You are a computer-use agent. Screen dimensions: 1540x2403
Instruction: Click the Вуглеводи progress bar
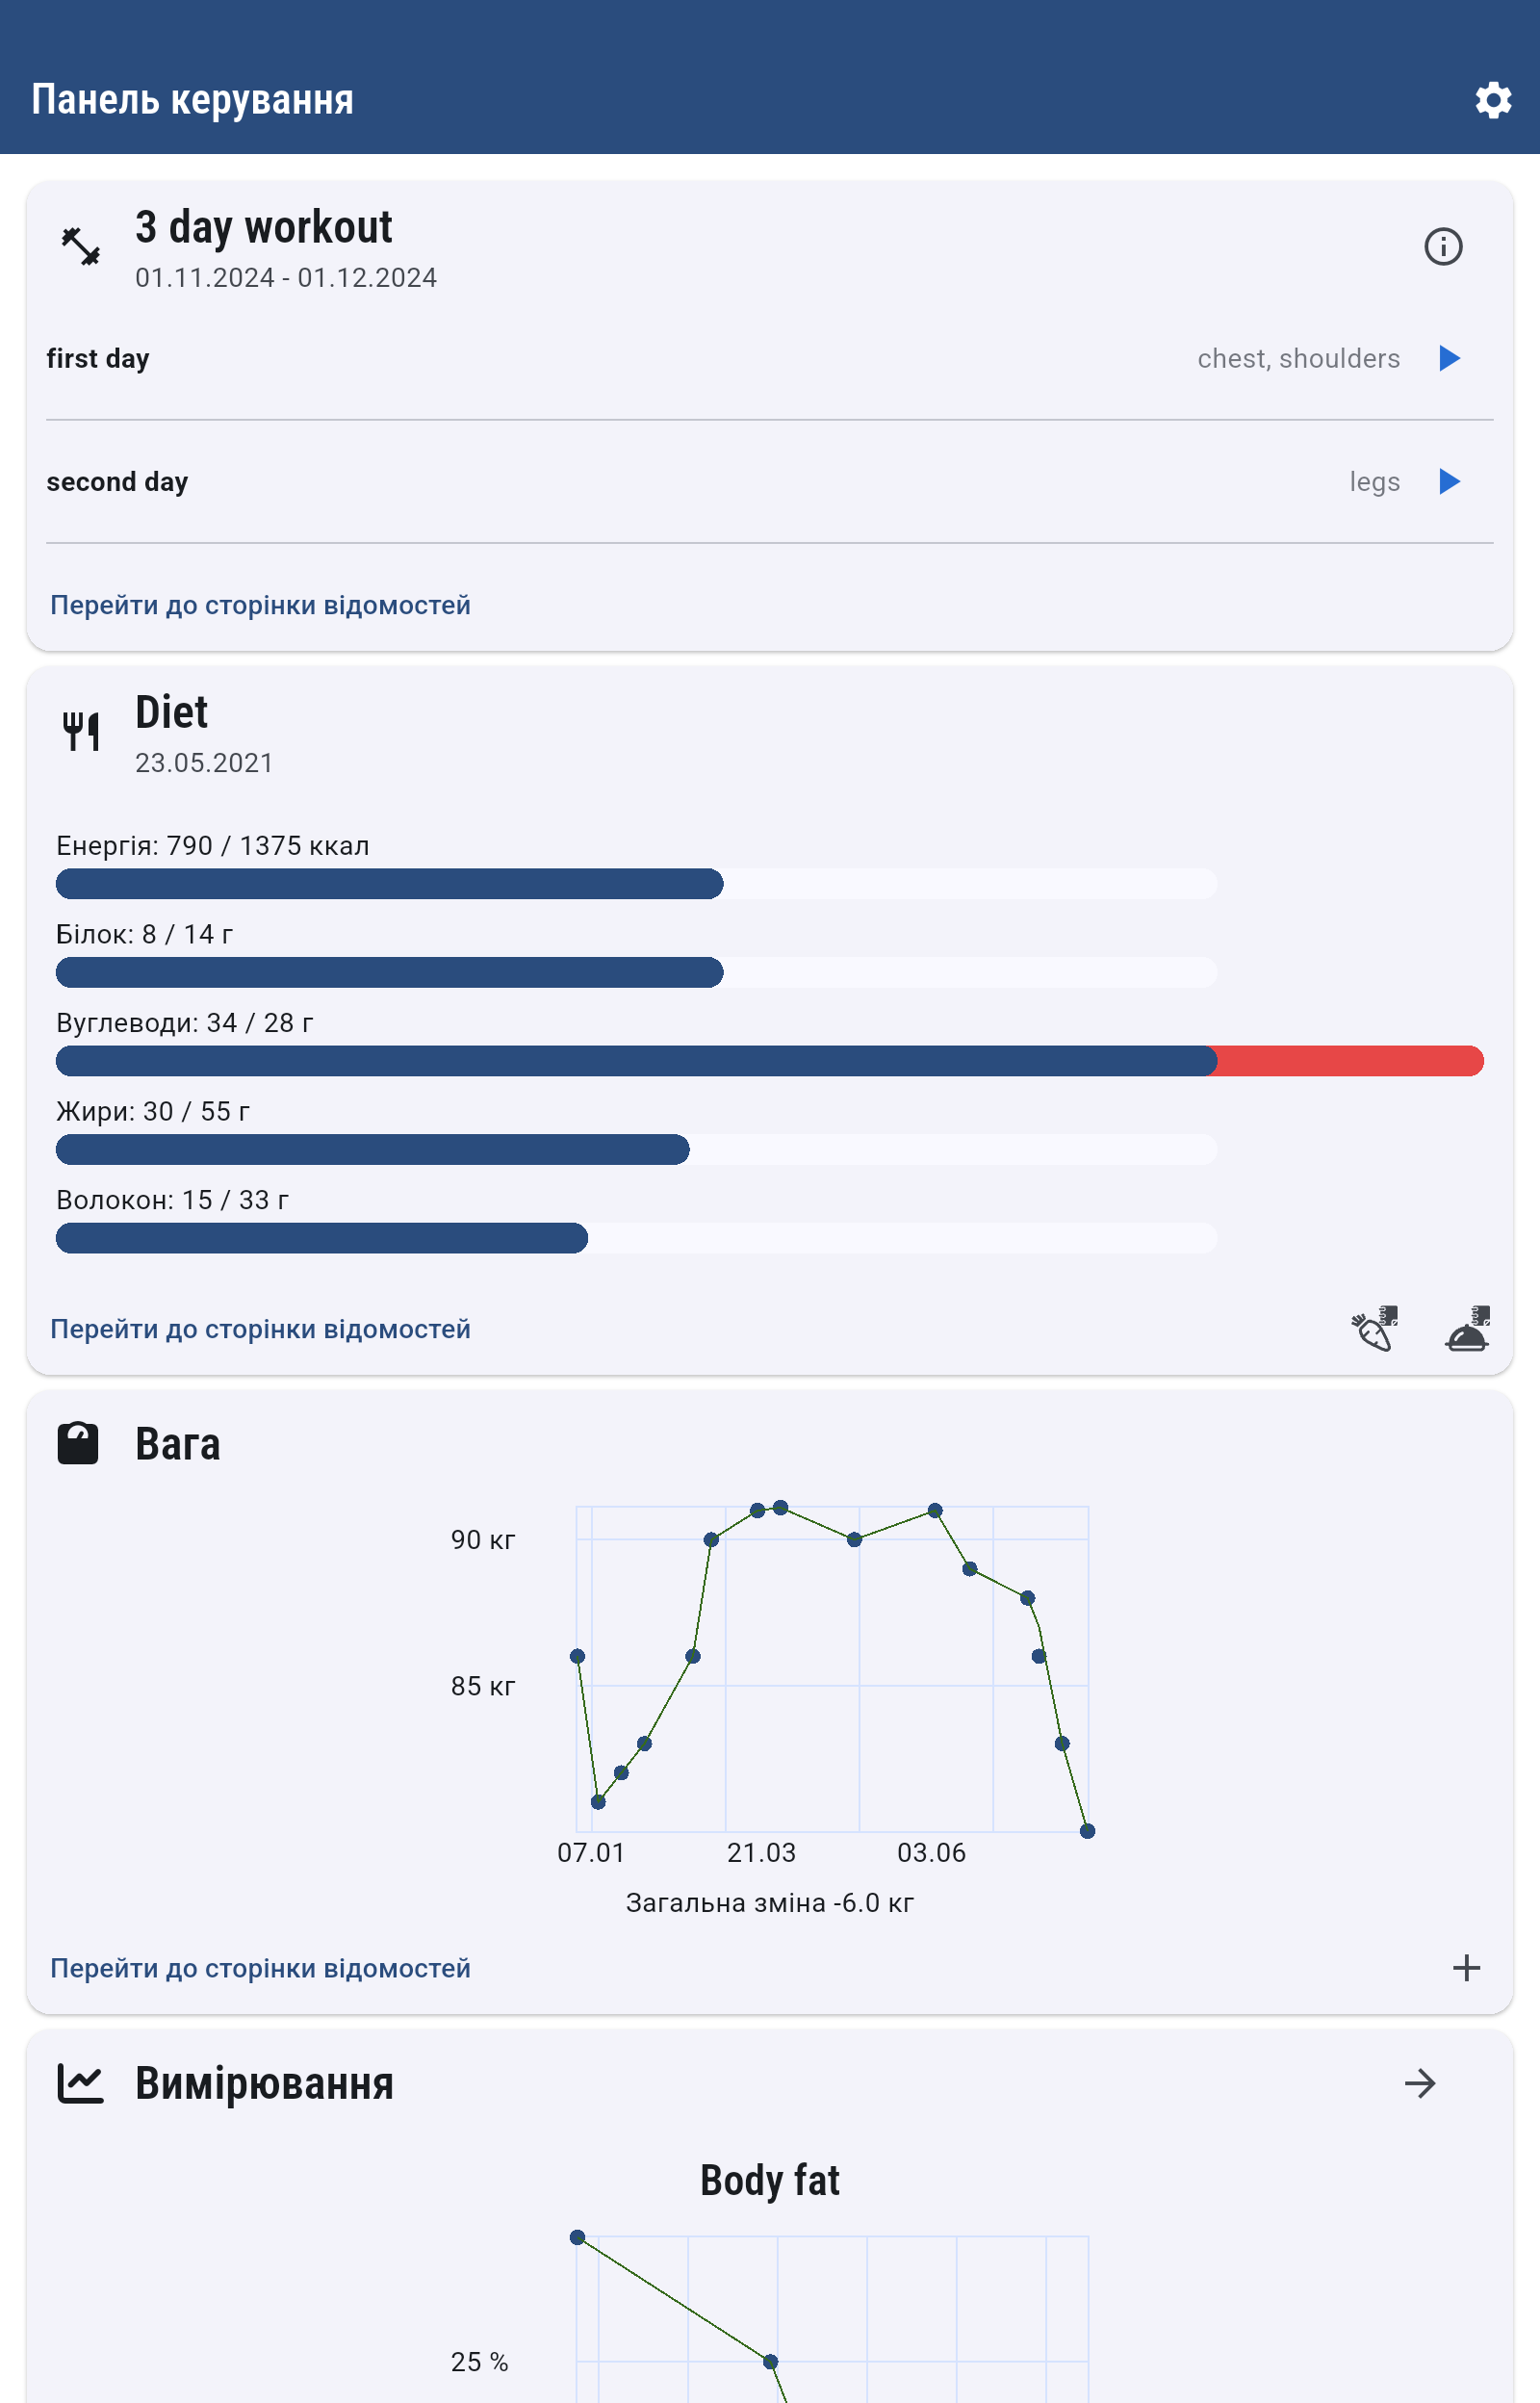tap(768, 1060)
